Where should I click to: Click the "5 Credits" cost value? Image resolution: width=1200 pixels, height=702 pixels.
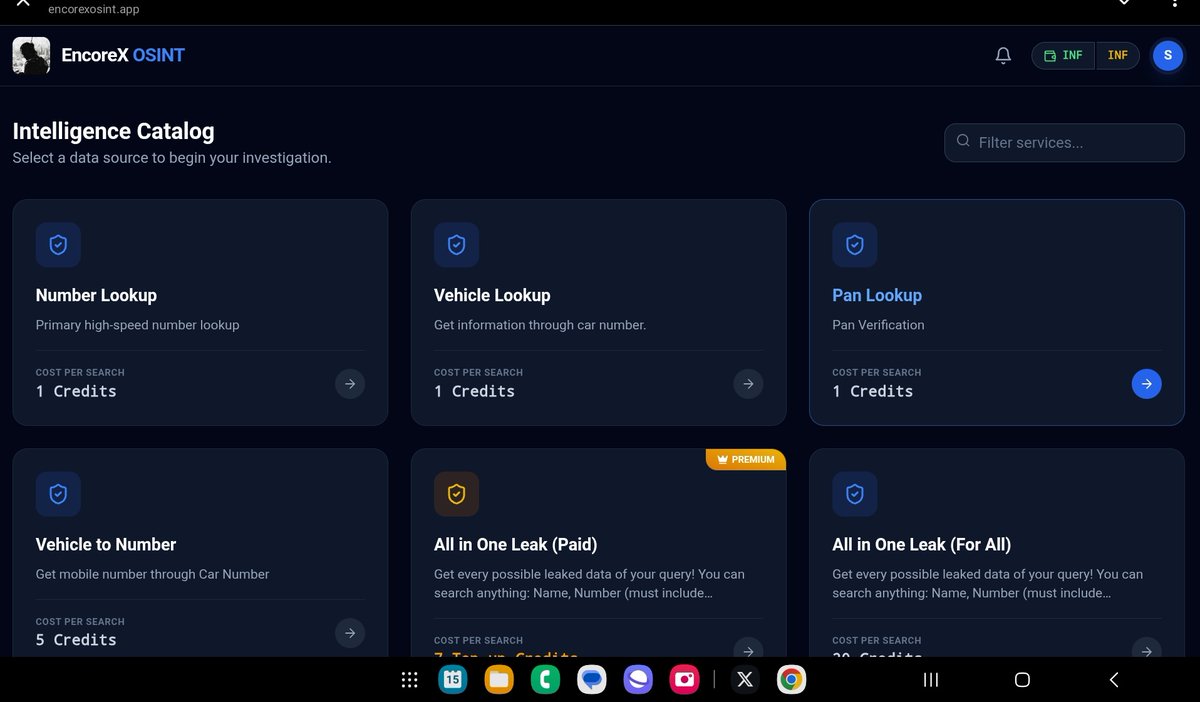(x=76, y=640)
